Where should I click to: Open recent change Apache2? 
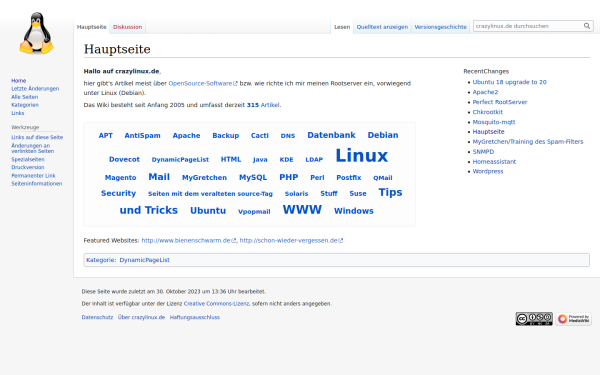[x=485, y=92]
